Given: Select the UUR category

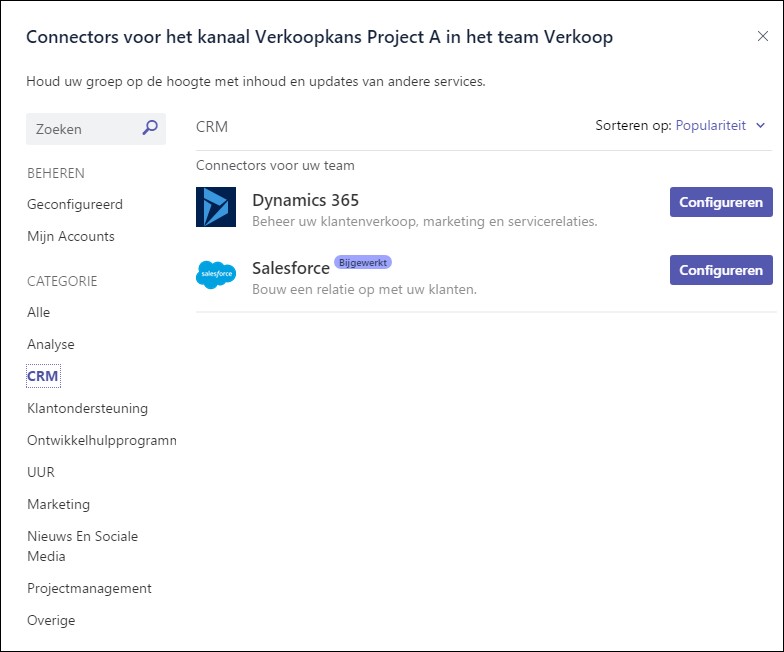Looking at the screenshot, I should click(x=41, y=472).
